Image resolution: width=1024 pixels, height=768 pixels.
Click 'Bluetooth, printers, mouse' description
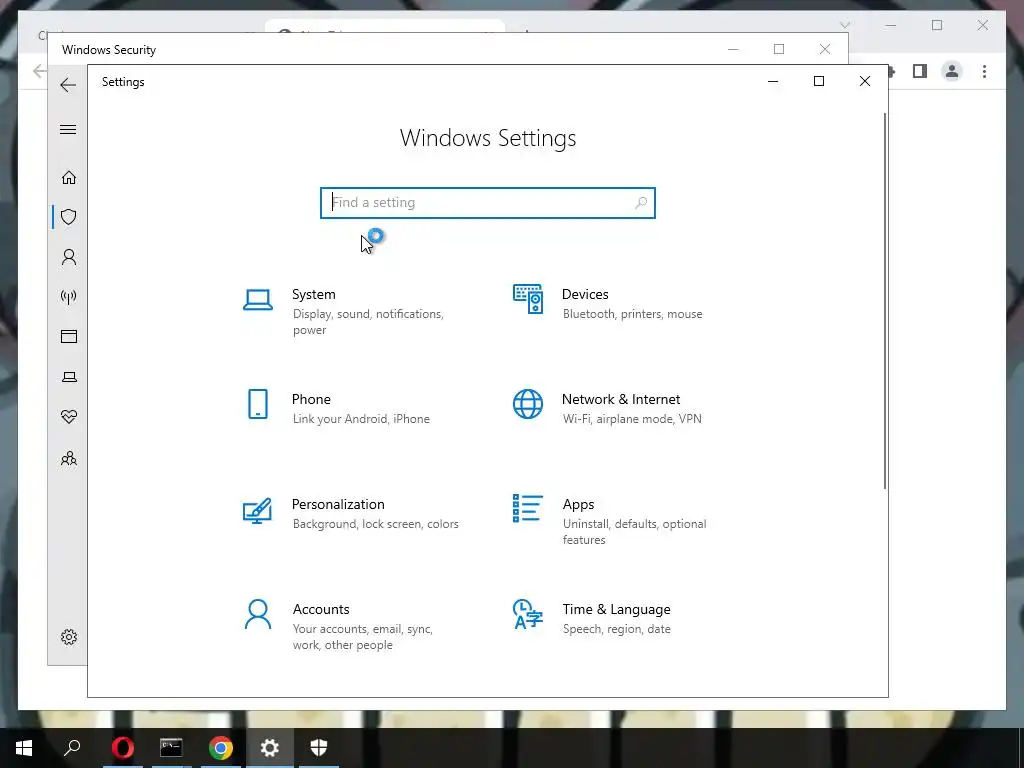(x=633, y=314)
